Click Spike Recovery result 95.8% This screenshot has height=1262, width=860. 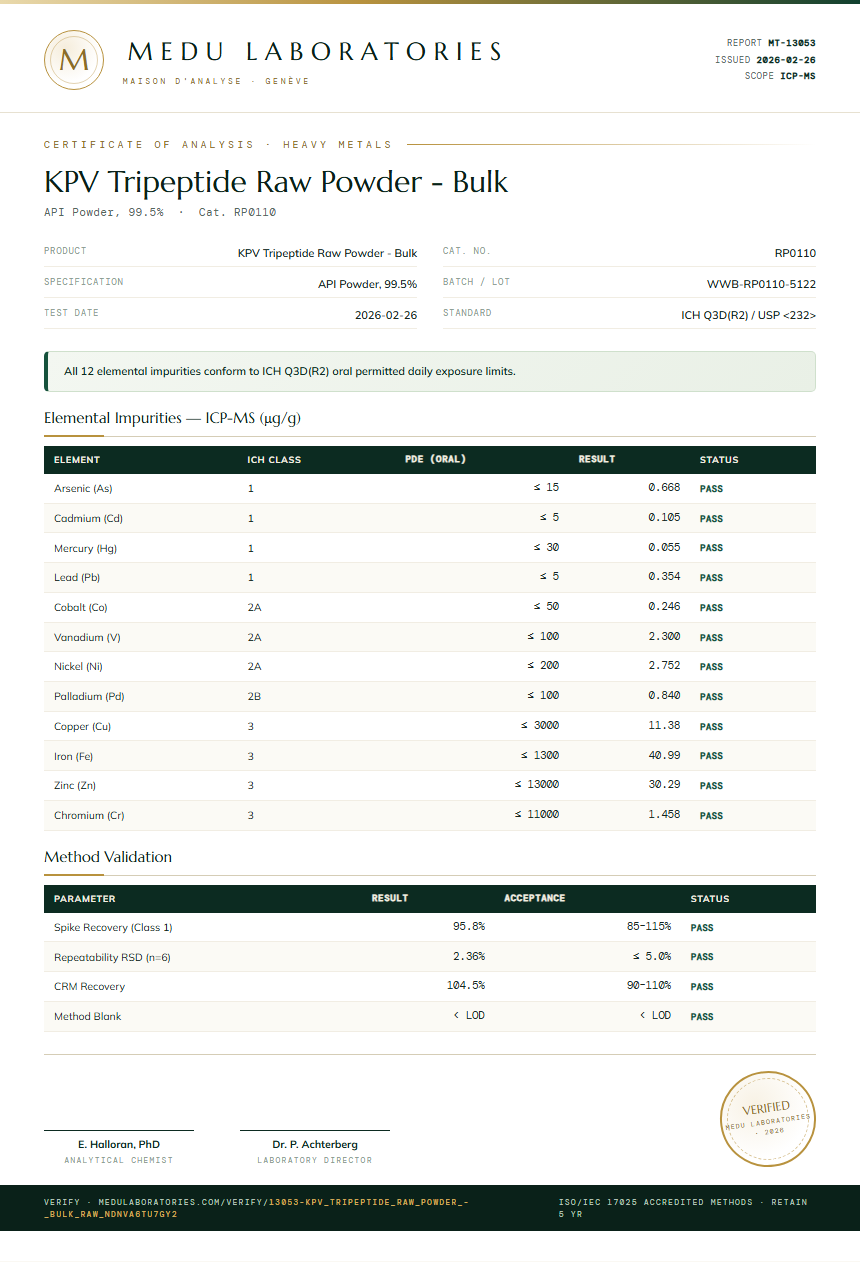[469, 927]
